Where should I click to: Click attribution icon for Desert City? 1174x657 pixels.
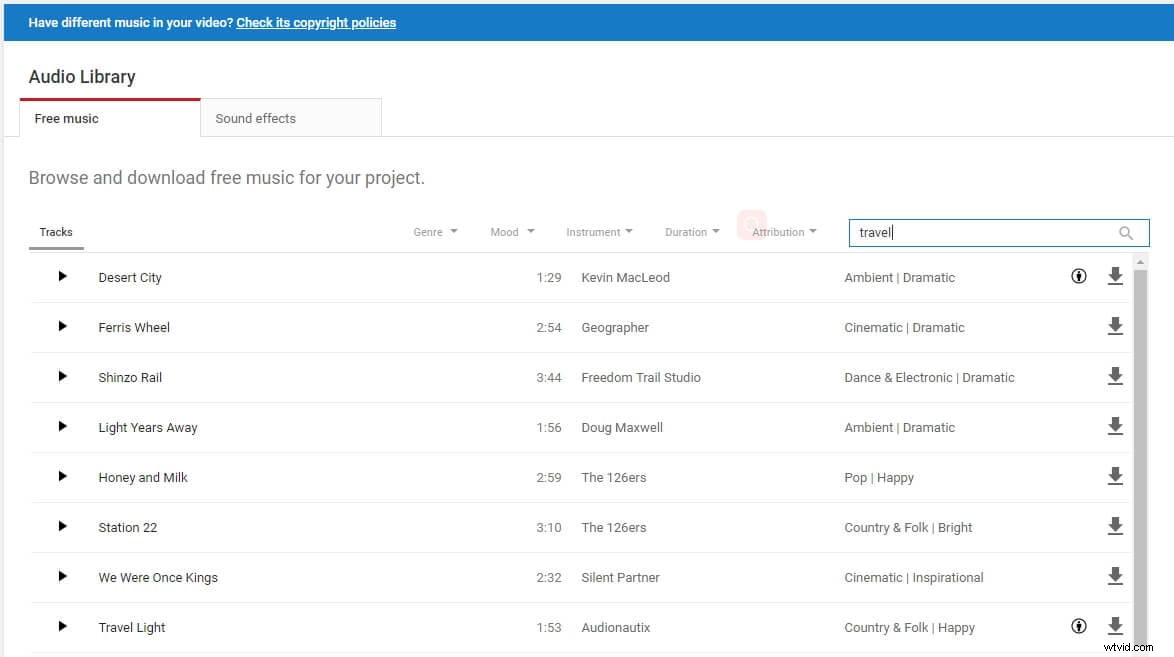click(1078, 277)
